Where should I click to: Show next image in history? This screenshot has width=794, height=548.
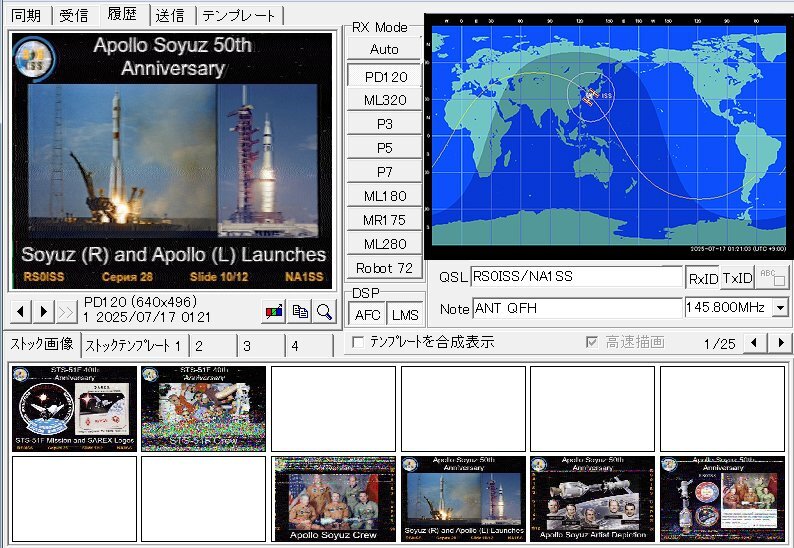[44, 311]
